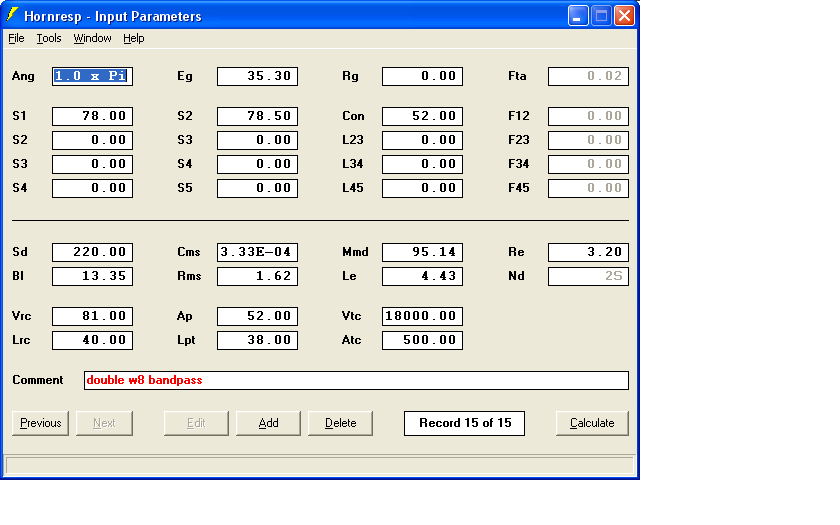The image size is (840, 525).
Task: Go to the Previous record
Action: click(x=40, y=423)
